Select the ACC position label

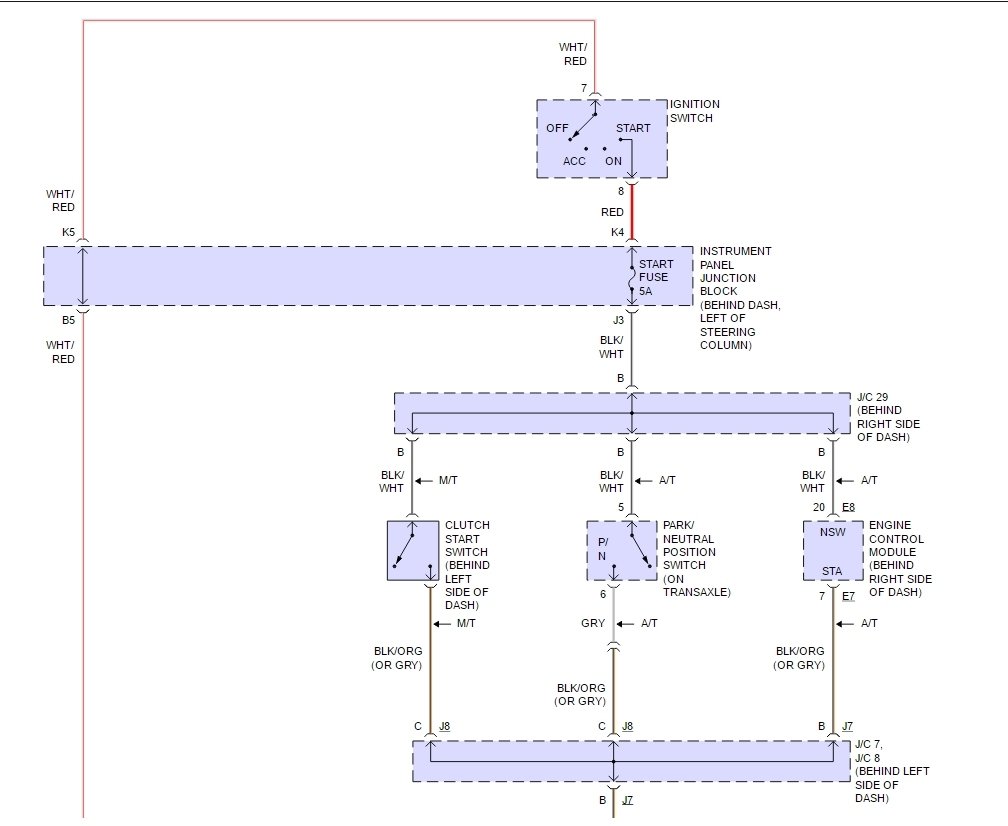(574, 161)
